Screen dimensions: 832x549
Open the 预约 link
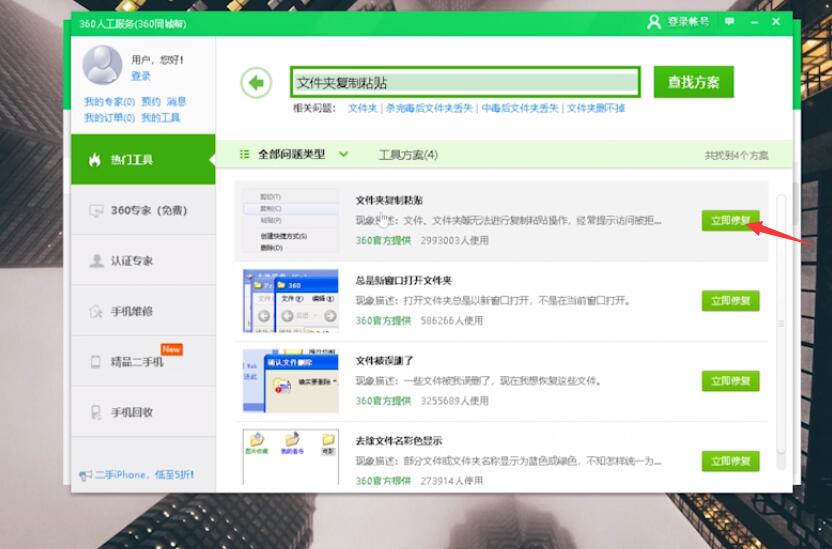(x=151, y=101)
